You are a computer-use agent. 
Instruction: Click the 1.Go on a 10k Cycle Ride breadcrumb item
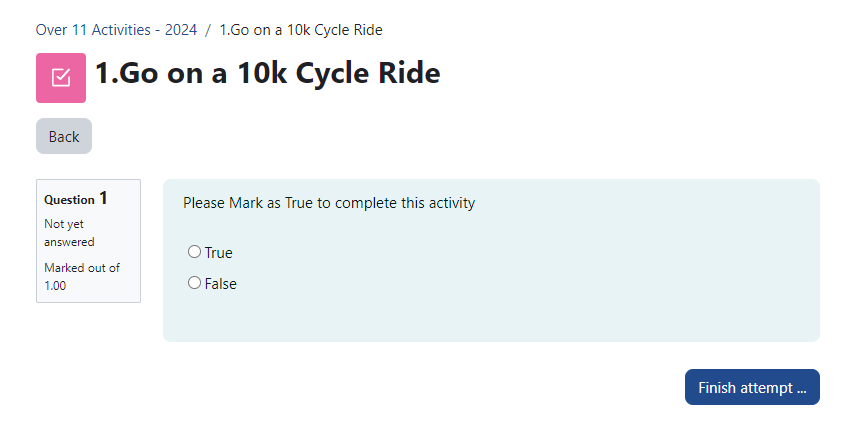[300, 30]
